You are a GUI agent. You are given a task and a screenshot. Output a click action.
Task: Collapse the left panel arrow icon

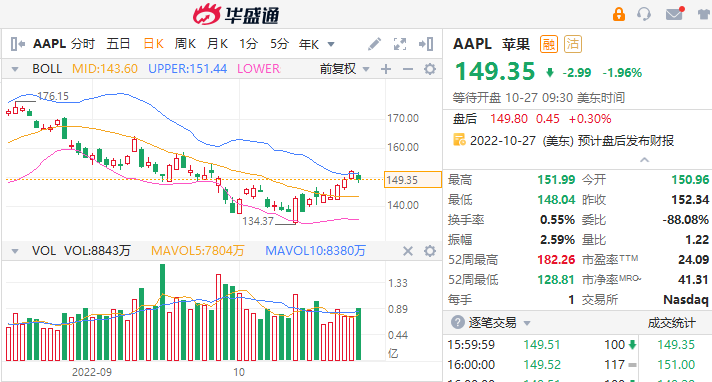[x=17, y=44]
